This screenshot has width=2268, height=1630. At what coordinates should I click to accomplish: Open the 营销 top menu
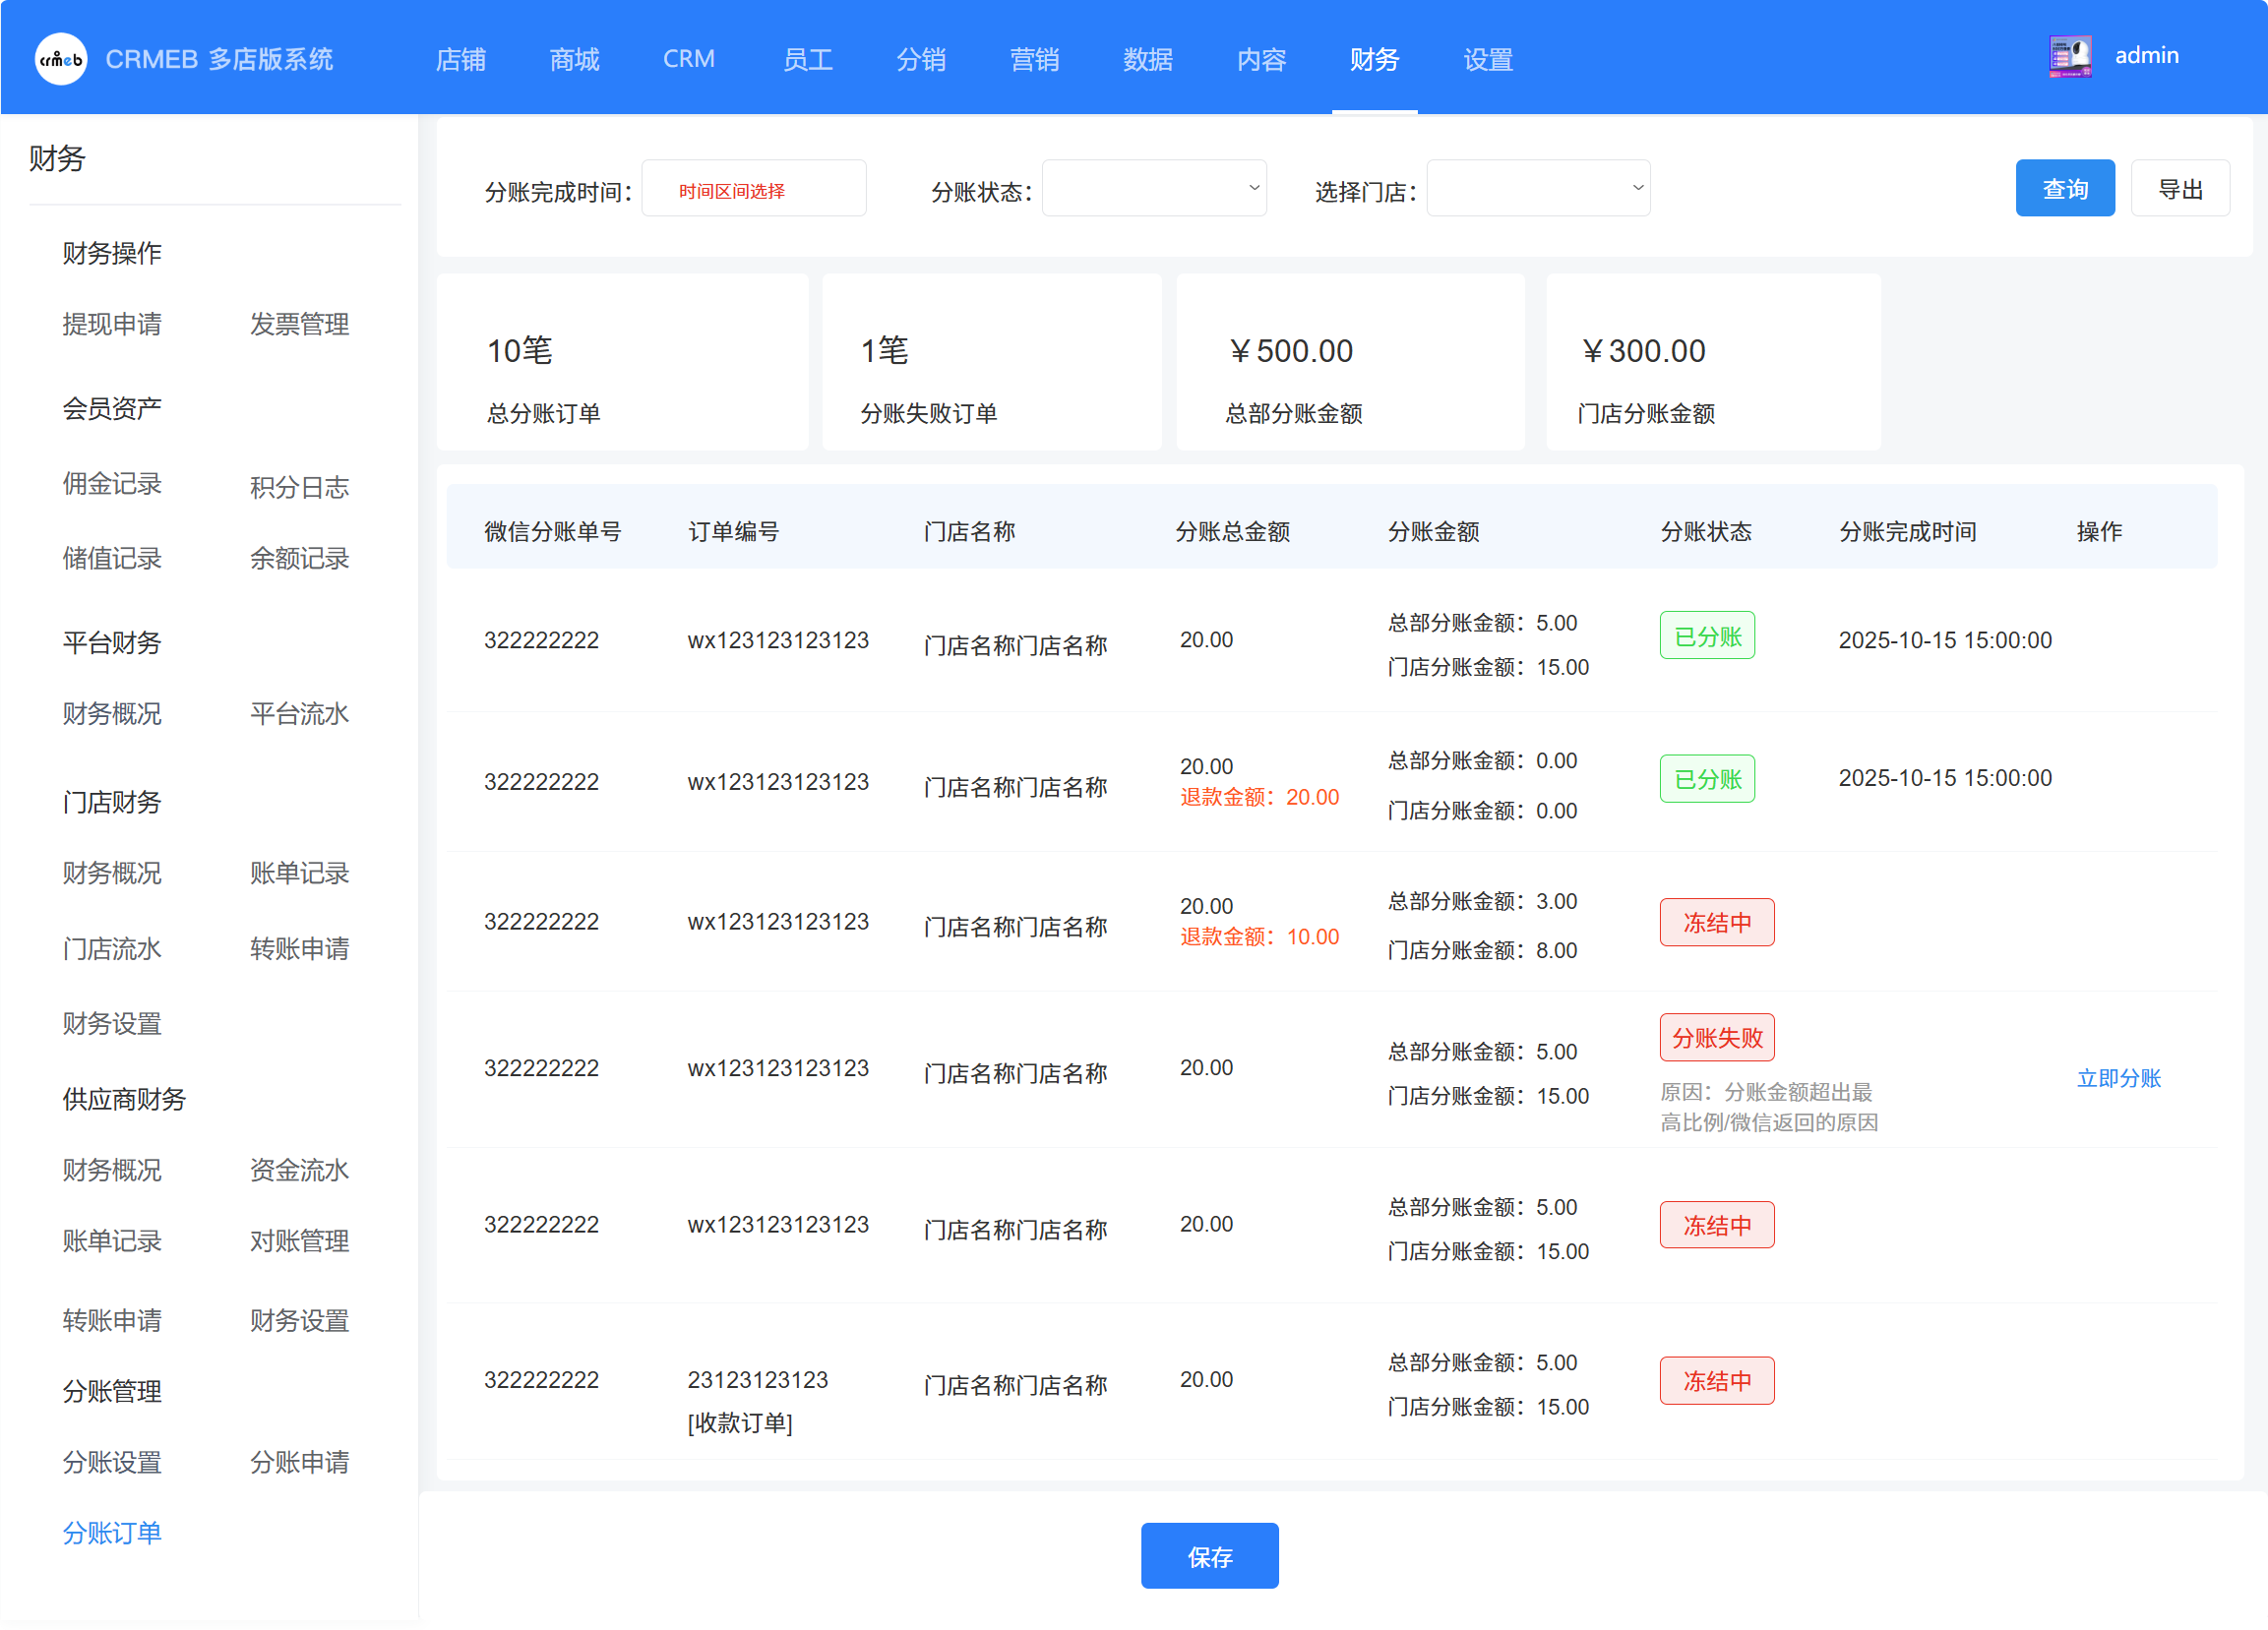pos(1034,59)
